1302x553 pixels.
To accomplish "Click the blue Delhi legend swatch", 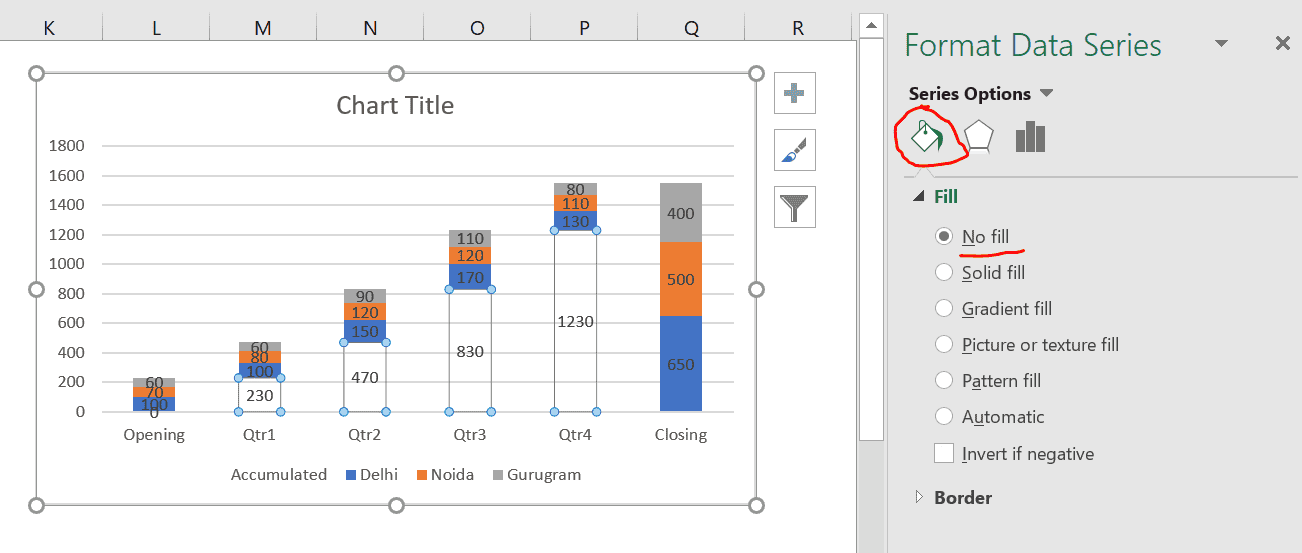I will tap(350, 475).
